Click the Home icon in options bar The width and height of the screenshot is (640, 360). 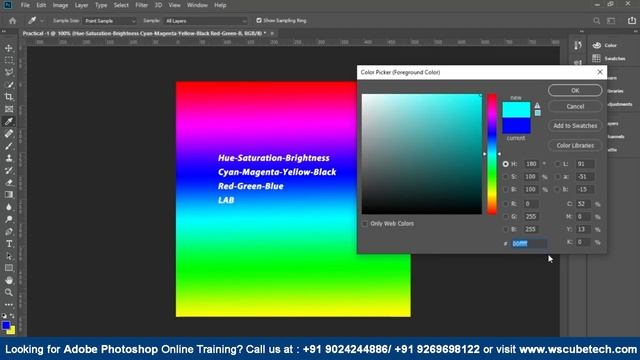[13, 21]
